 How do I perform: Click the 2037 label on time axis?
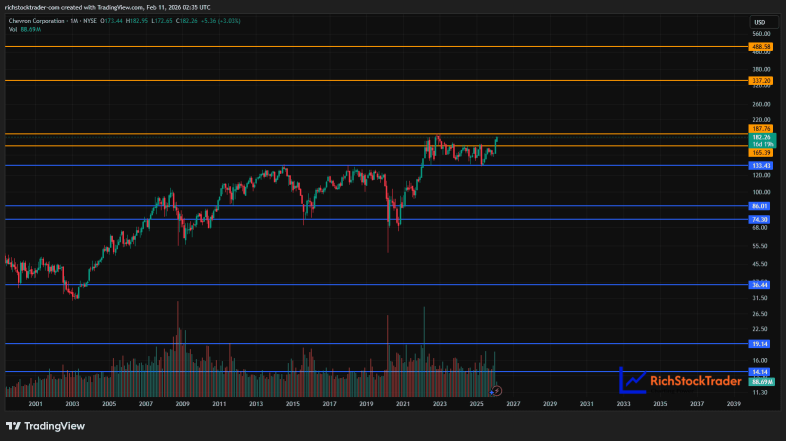click(x=697, y=404)
